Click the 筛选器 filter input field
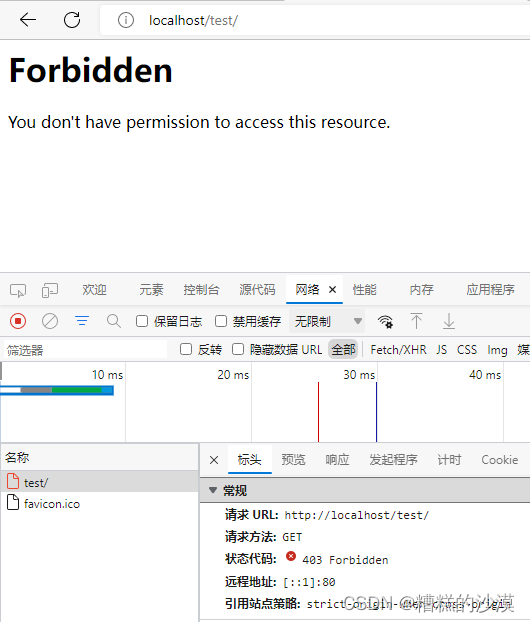 [x=85, y=350]
